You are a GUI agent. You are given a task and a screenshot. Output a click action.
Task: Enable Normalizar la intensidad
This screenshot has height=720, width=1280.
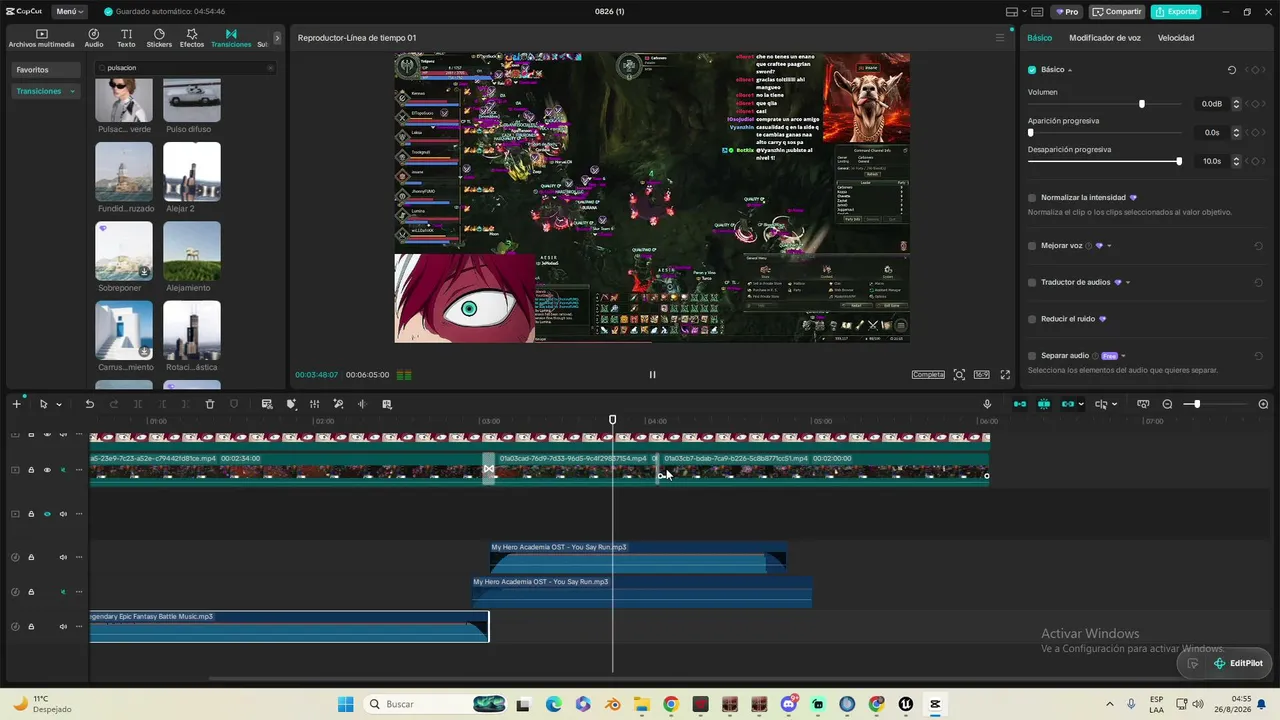(x=1032, y=198)
